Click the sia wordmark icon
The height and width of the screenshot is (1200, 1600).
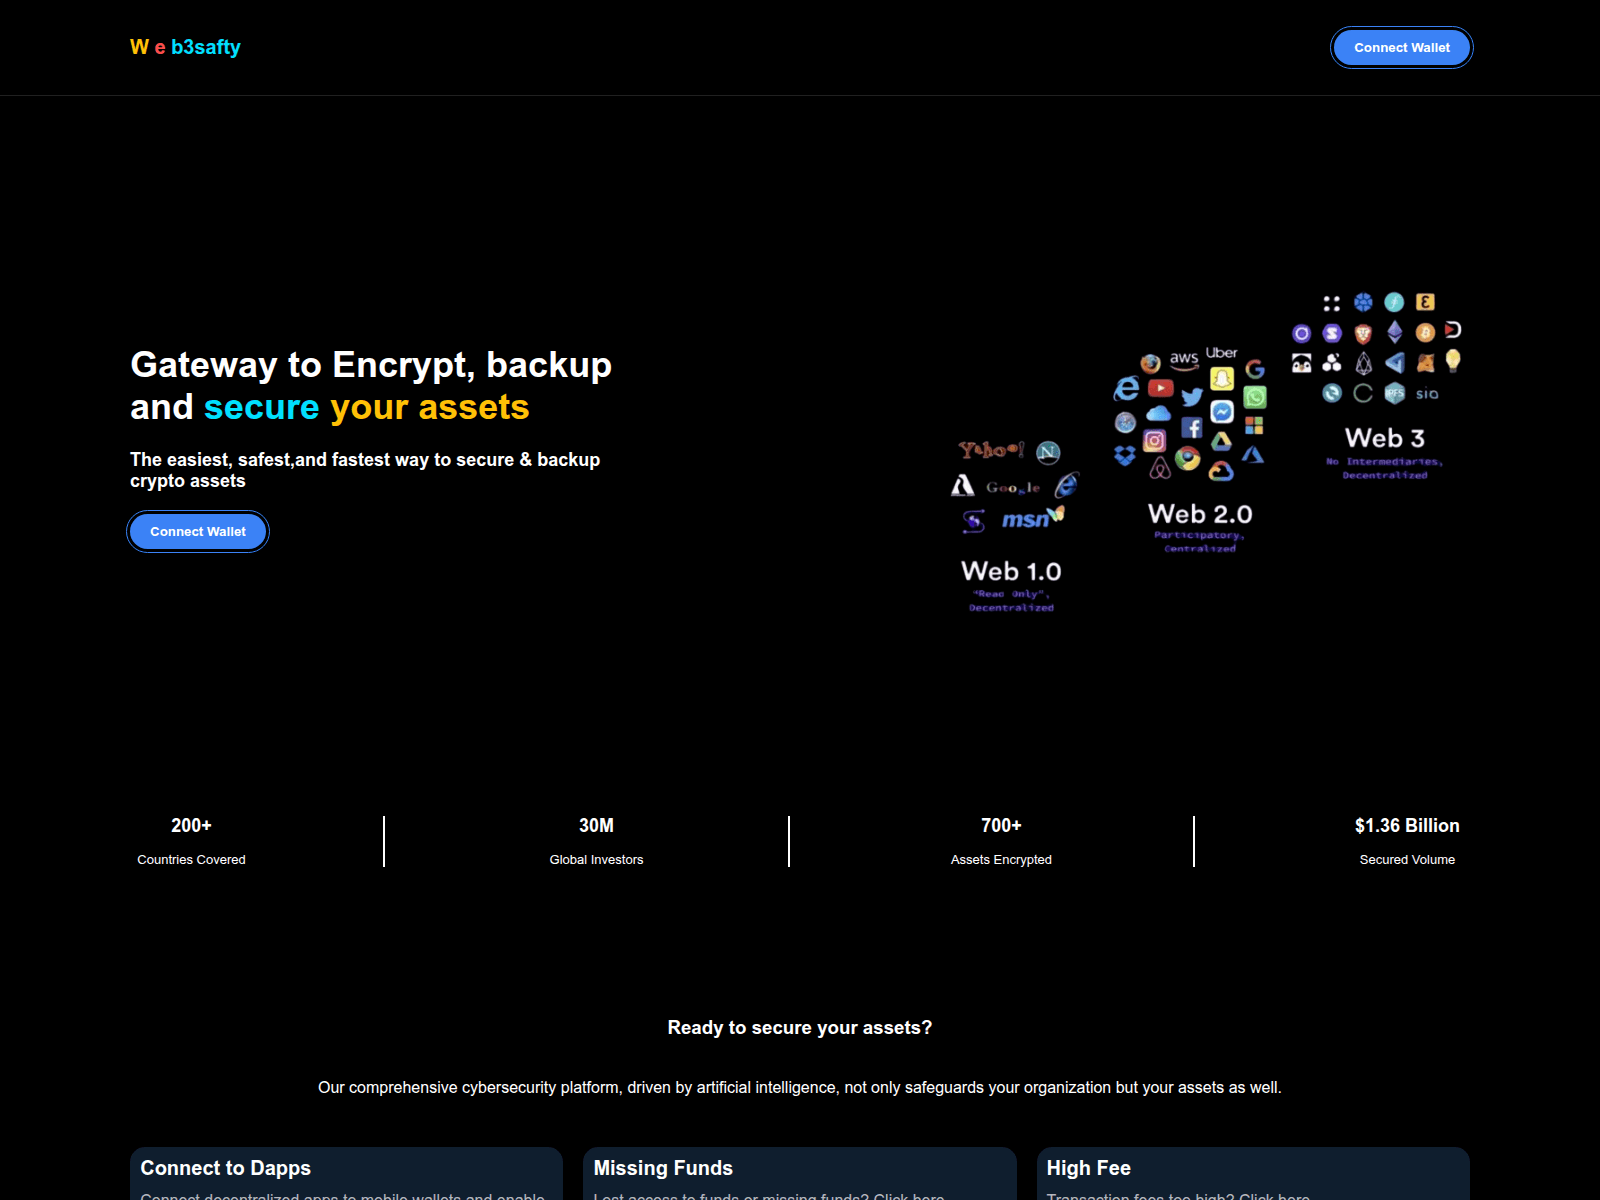tap(1427, 394)
